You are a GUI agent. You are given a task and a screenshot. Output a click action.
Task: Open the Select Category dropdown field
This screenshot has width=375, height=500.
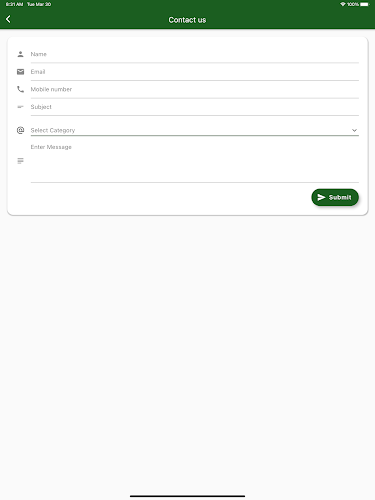pyautogui.click(x=195, y=130)
